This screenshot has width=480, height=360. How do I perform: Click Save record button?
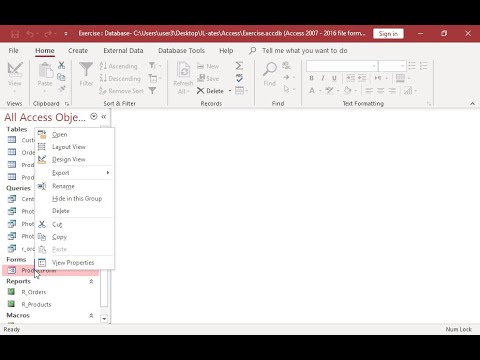(208, 78)
